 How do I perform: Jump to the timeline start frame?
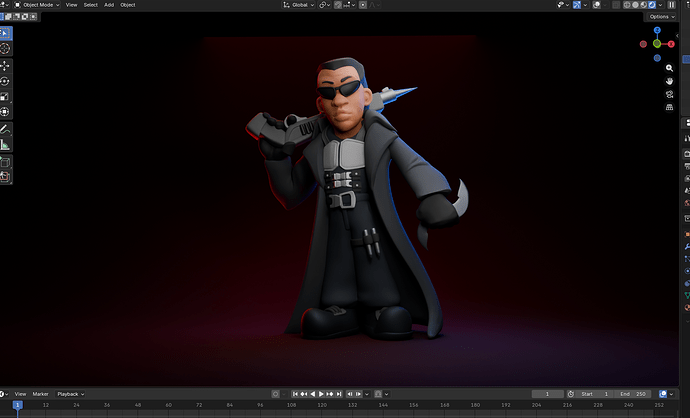click(295, 394)
